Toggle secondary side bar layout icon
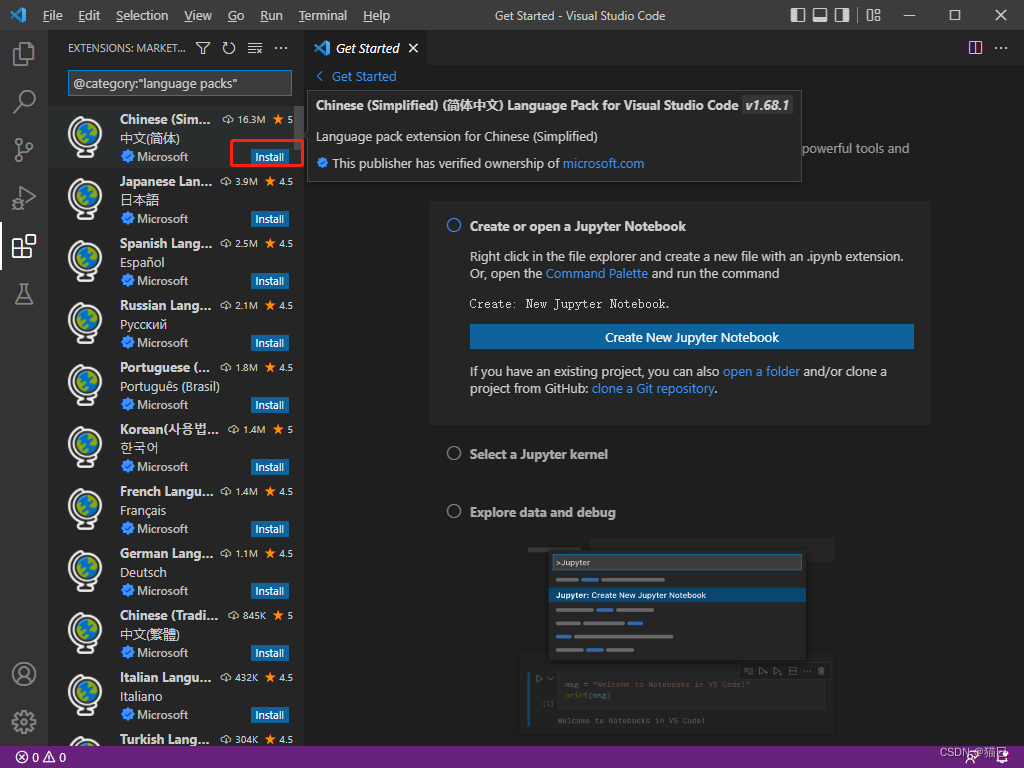The height and width of the screenshot is (768, 1024). pos(842,15)
